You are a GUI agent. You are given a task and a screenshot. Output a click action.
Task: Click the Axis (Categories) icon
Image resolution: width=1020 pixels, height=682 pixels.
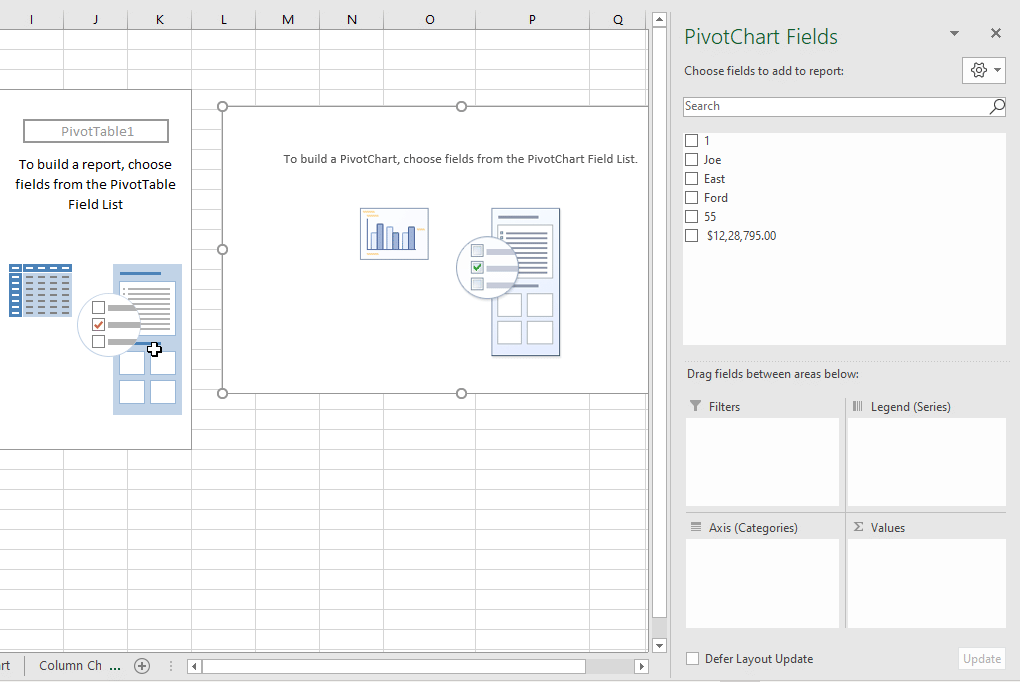[692, 527]
